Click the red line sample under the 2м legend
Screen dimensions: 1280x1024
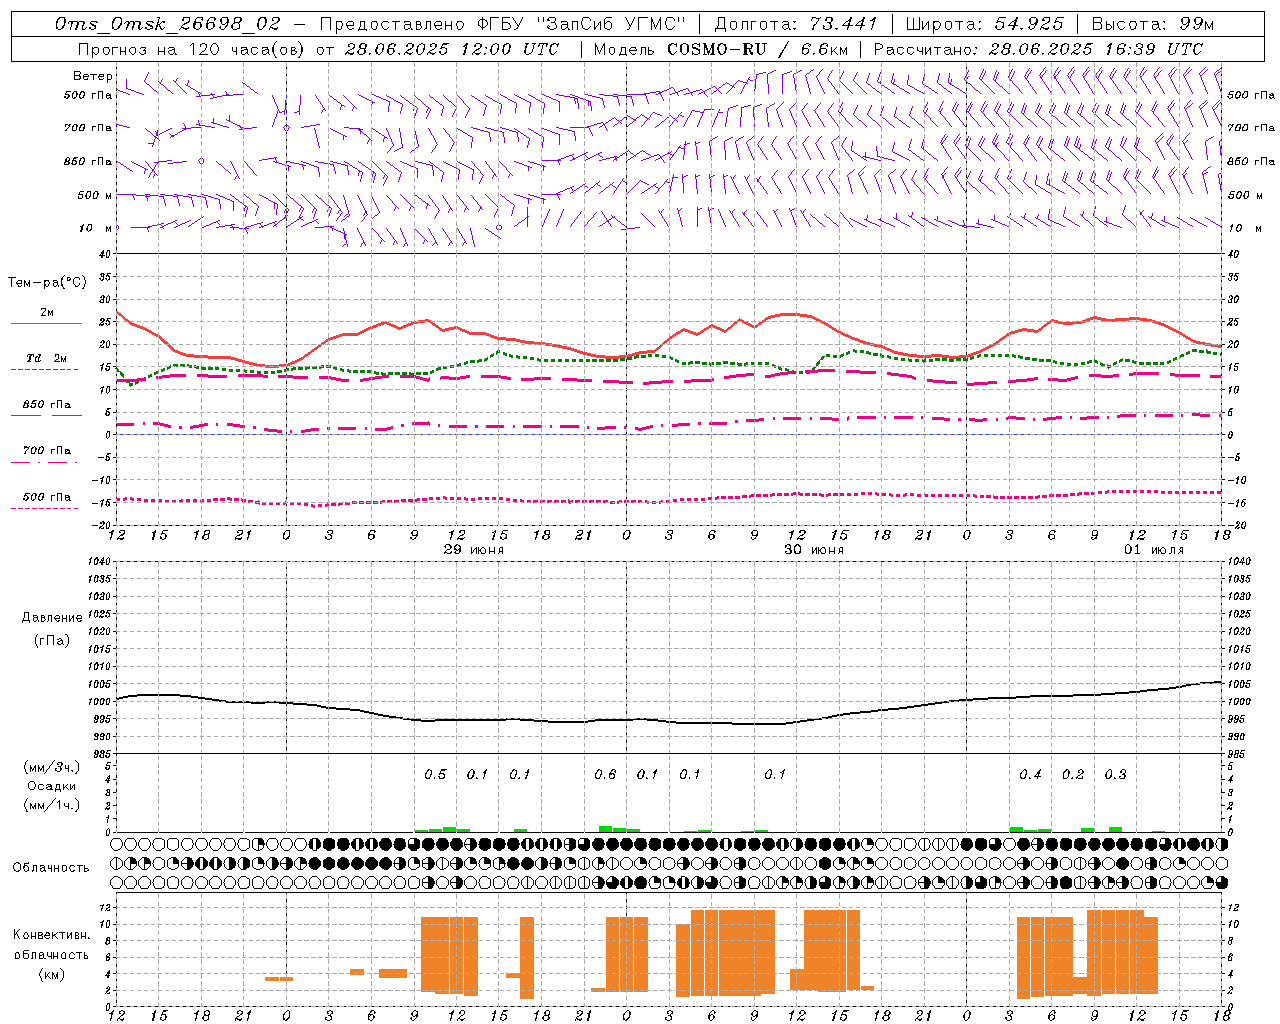[x=46, y=323]
